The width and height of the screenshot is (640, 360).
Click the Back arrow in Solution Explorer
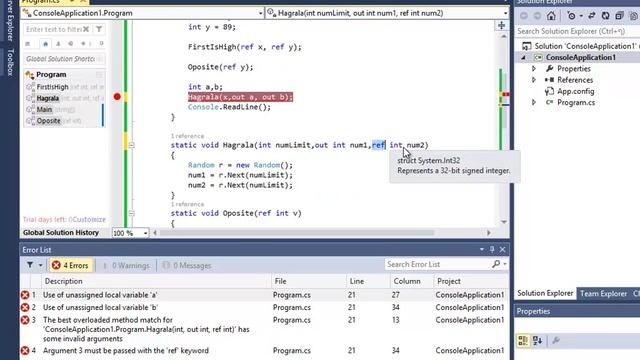pyautogui.click(x=524, y=16)
